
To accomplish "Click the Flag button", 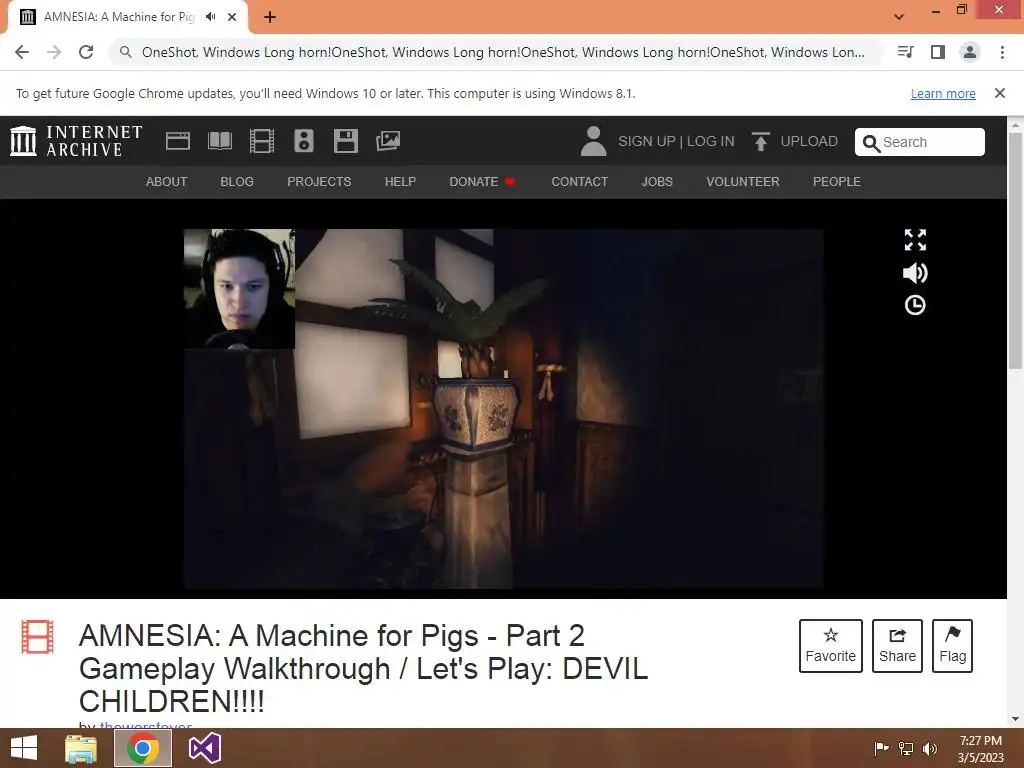I will coord(952,646).
